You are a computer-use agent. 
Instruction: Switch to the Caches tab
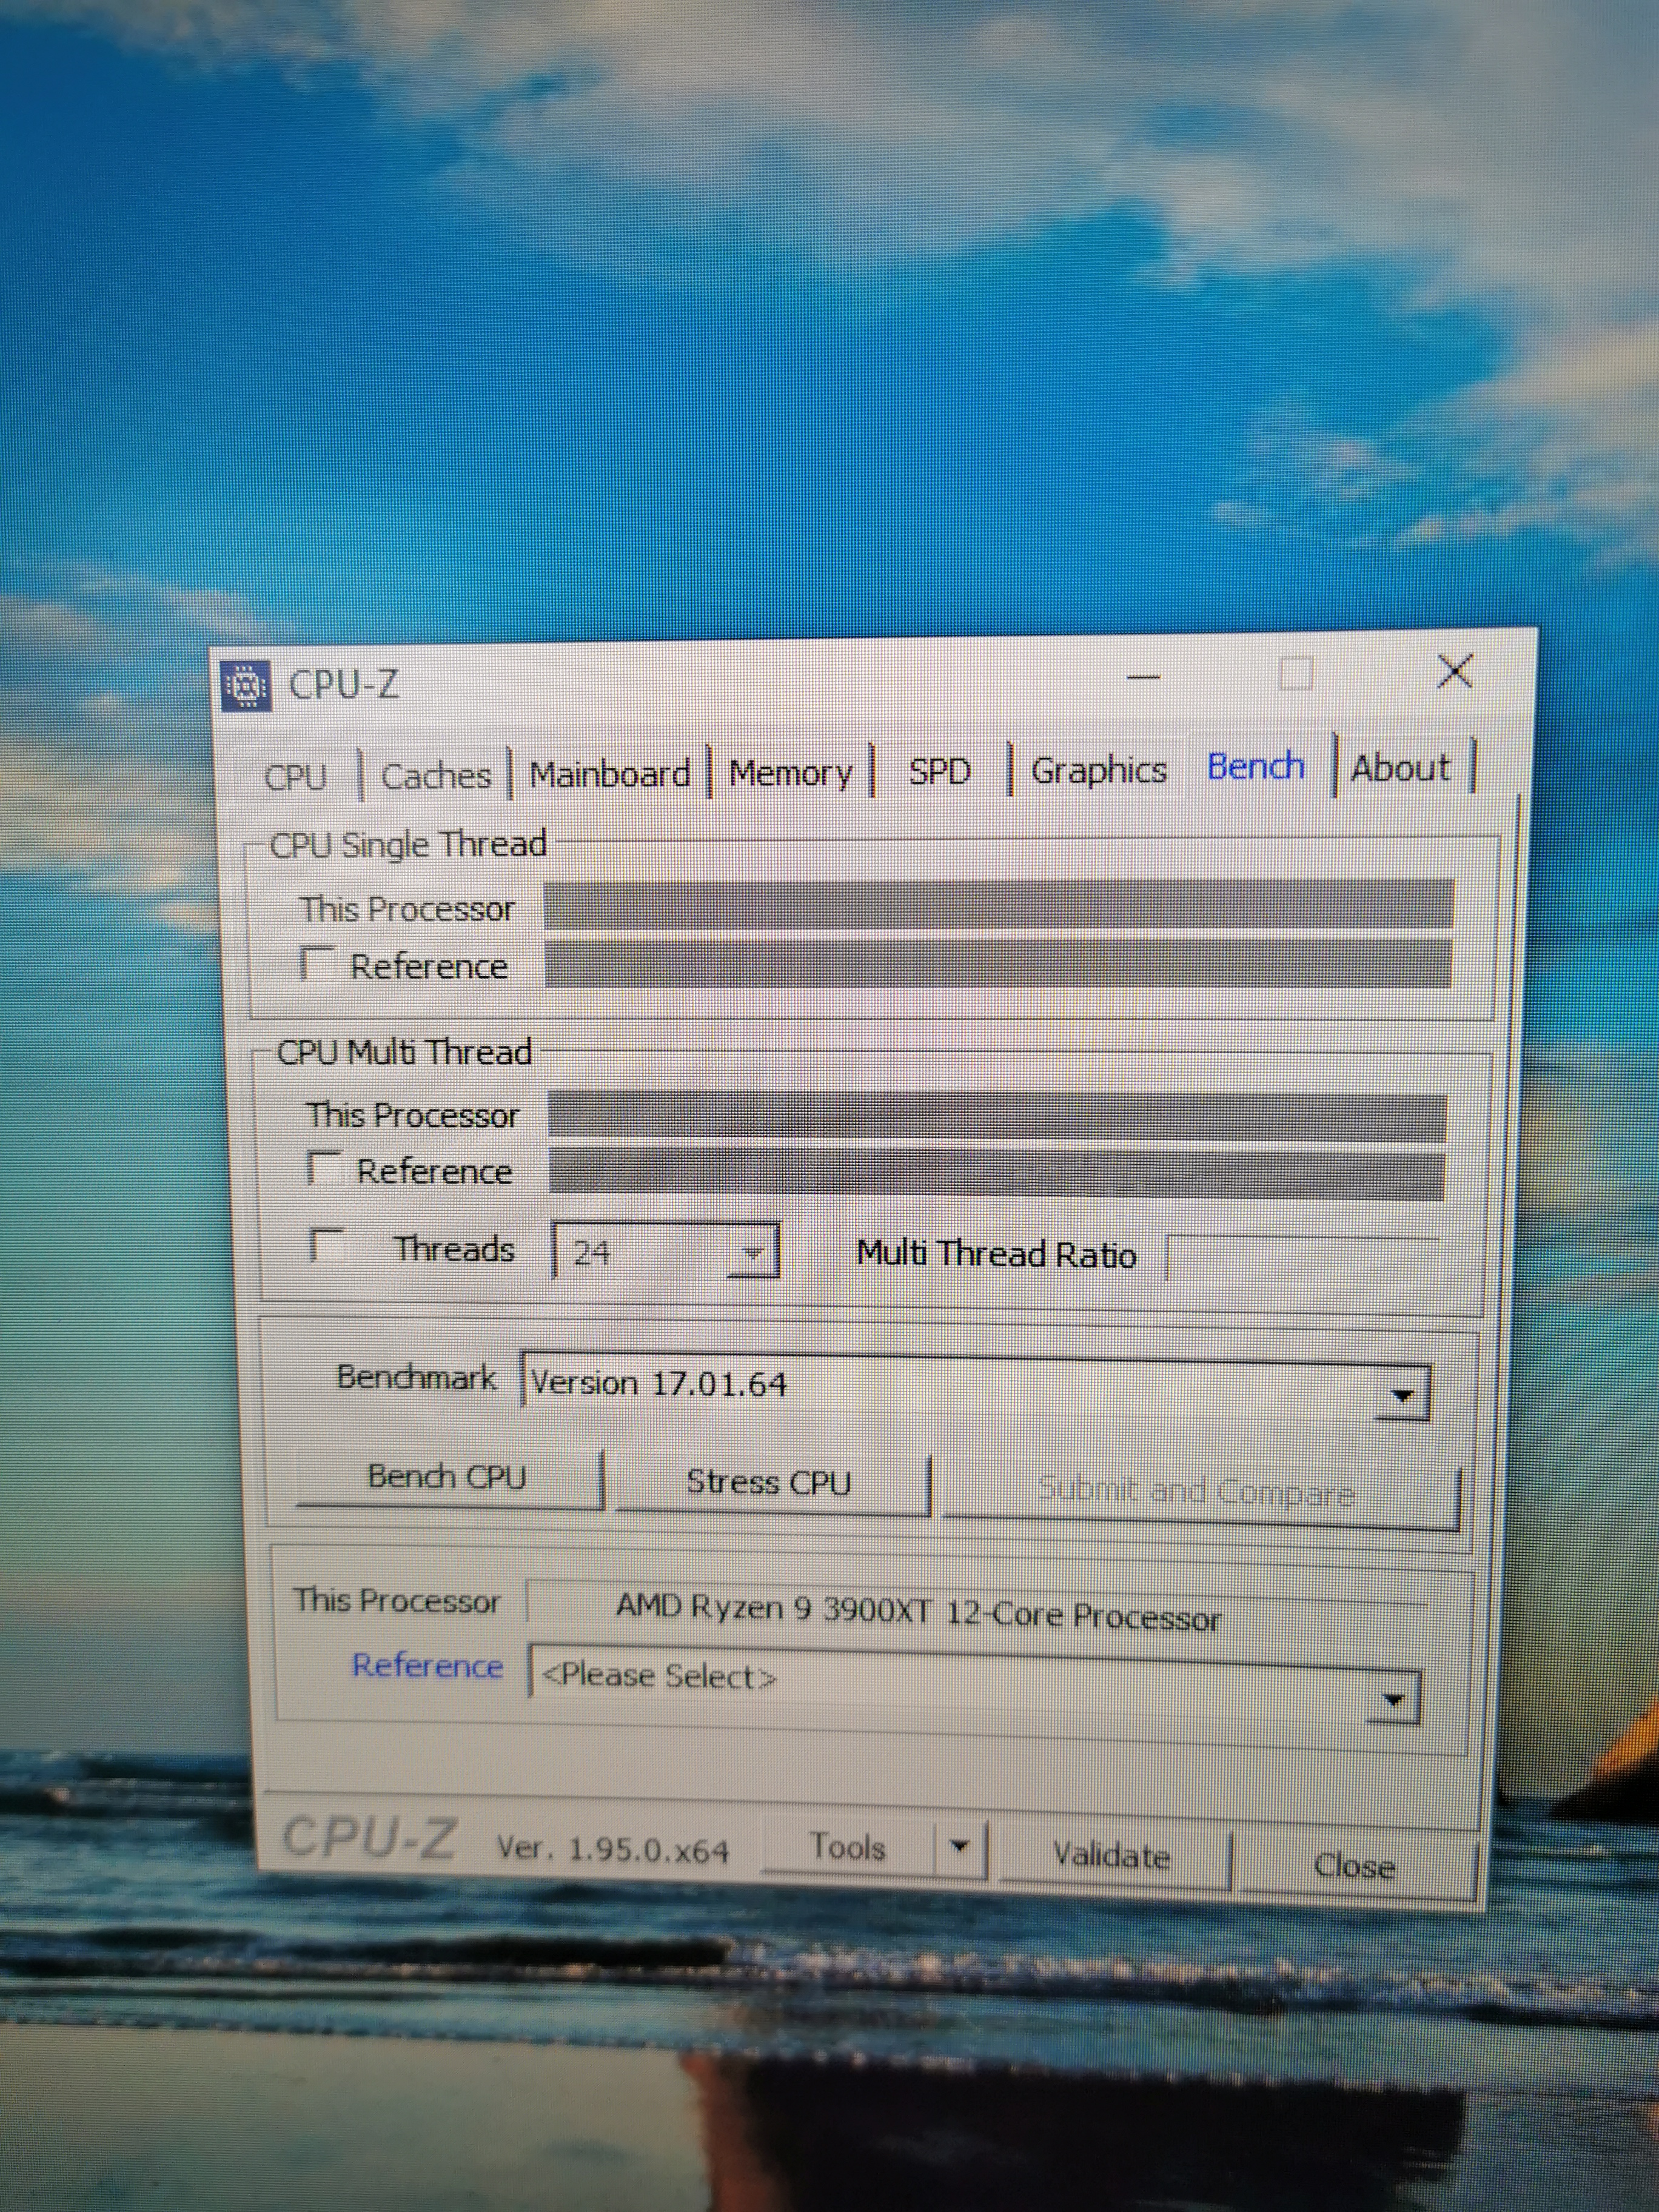[436, 776]
